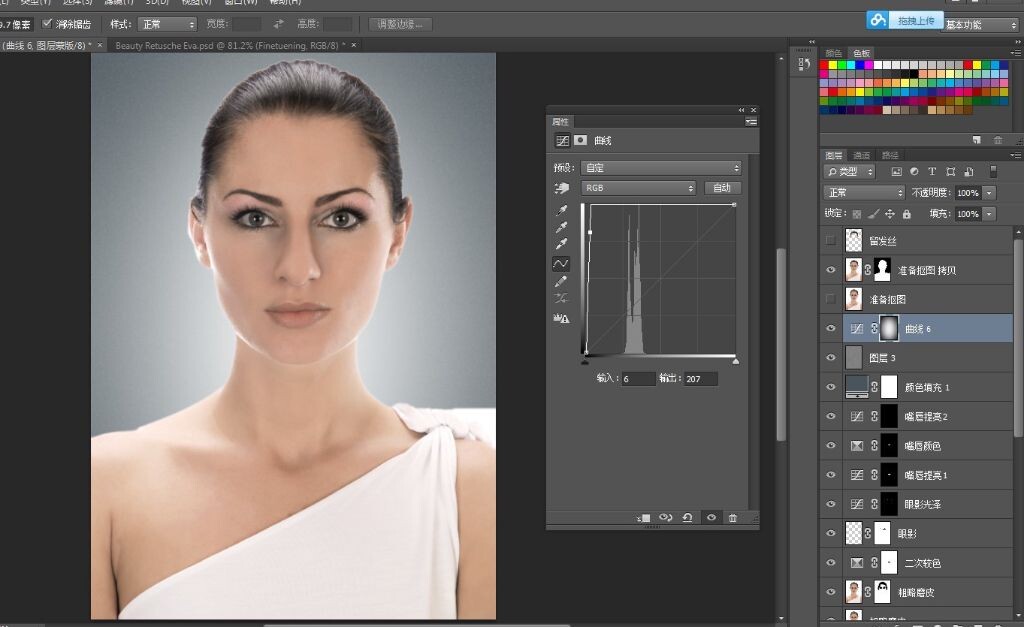Image resolution: width=1024 pixels, height=627 pixels.
Task: Select the on-image targeted adjustment hand tool
Action: click(561, 188)
